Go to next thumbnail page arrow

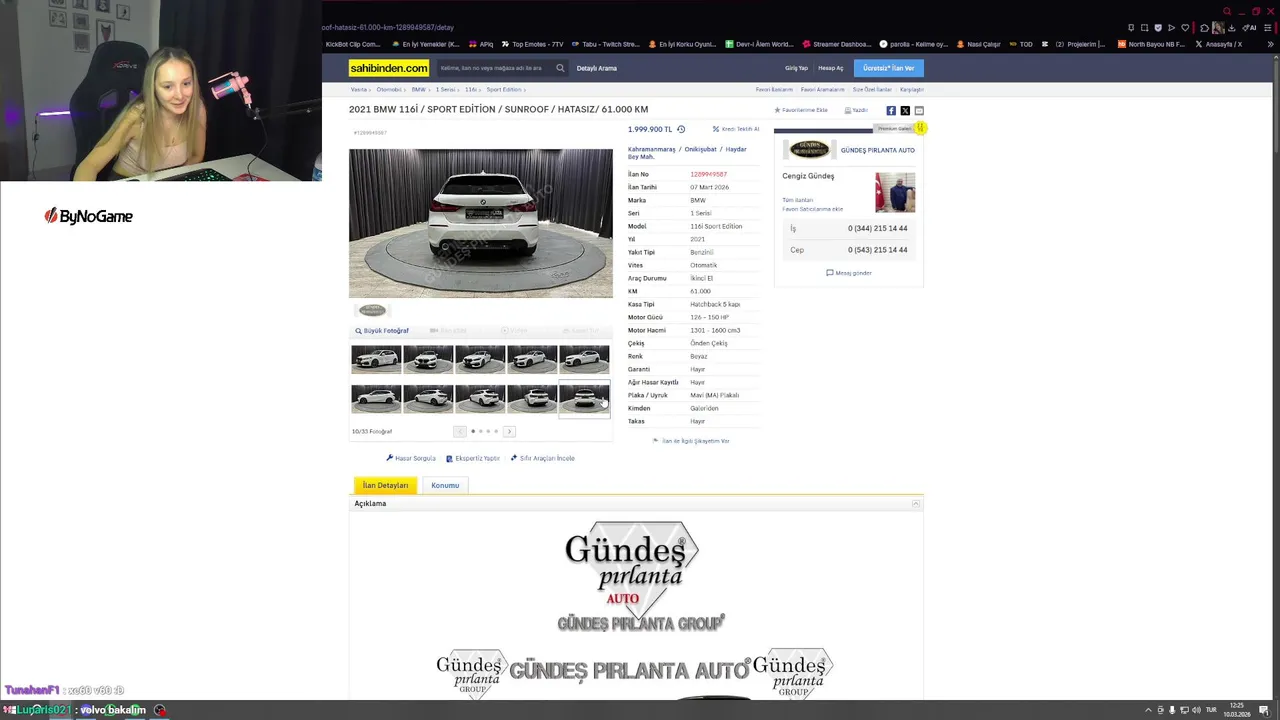[509, 431]
